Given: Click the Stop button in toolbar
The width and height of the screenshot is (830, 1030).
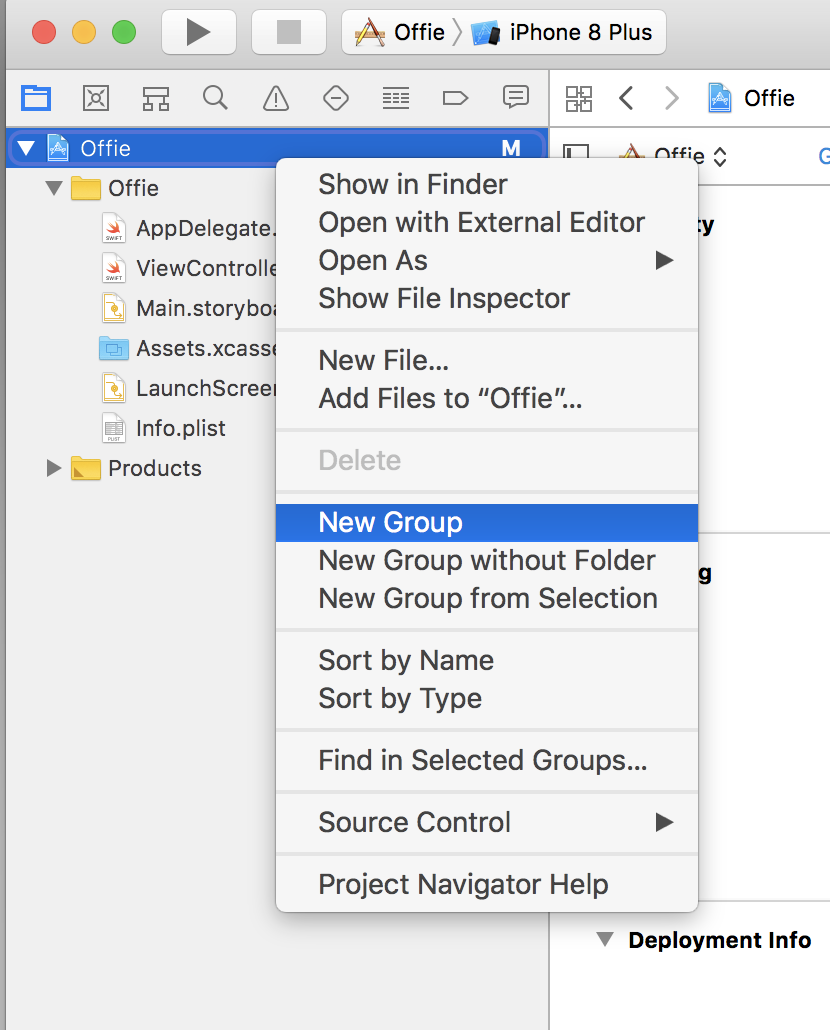Looking at the screenshot, I should [288, 32].
